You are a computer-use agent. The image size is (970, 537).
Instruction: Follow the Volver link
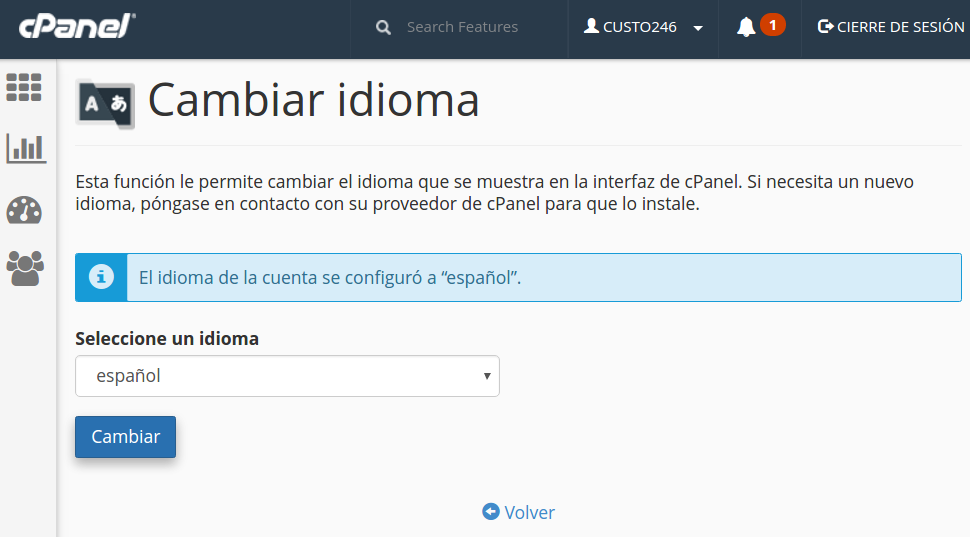tap(529, 512)
